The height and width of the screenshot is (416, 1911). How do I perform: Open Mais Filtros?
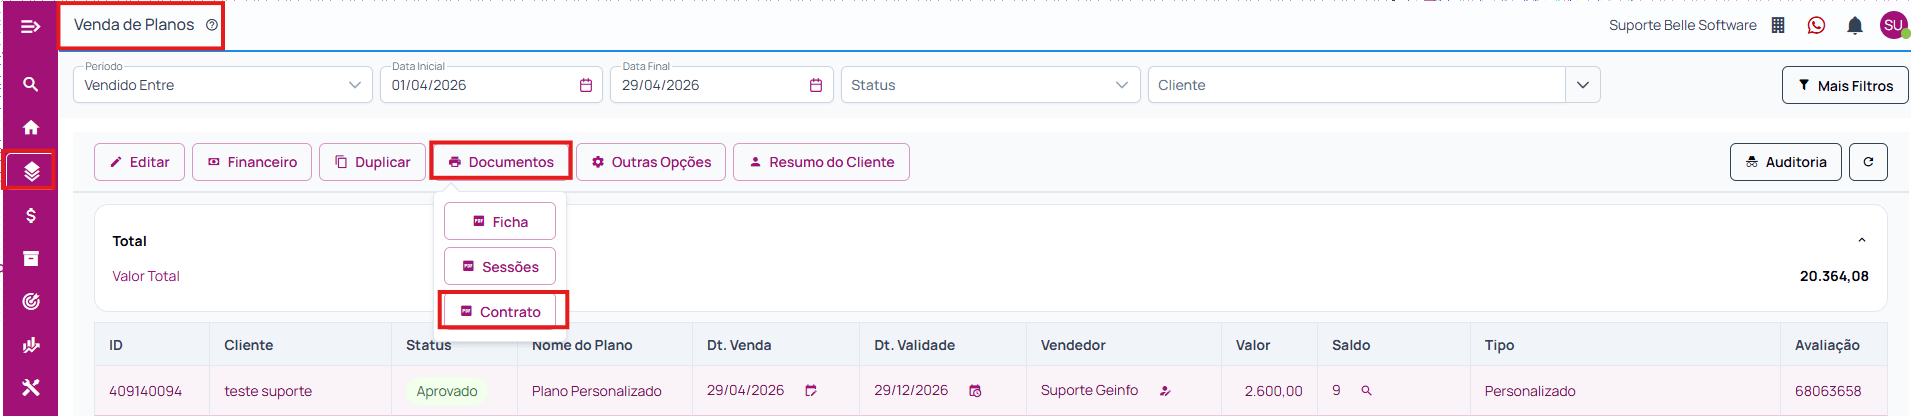[x=1845, y=85]
